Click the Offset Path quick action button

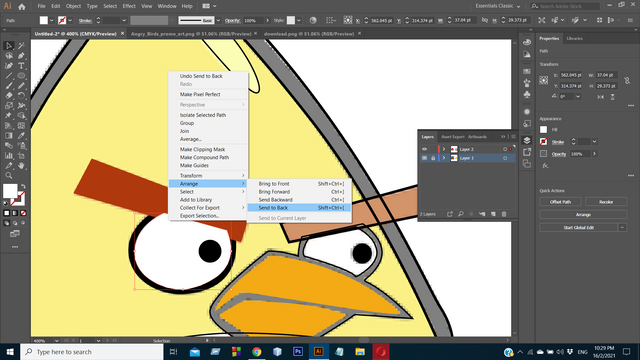click(x=560, y=202)
